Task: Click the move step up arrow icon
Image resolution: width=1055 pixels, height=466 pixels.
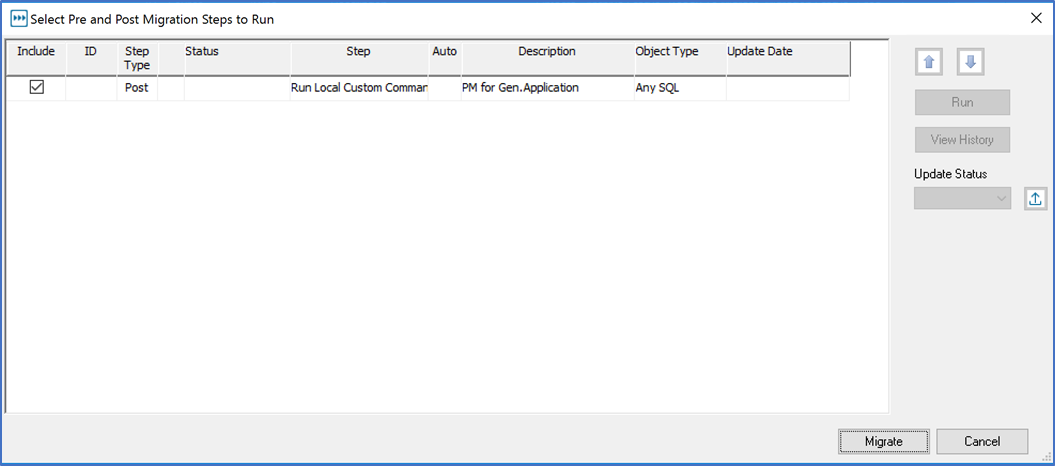Action: 929,62
